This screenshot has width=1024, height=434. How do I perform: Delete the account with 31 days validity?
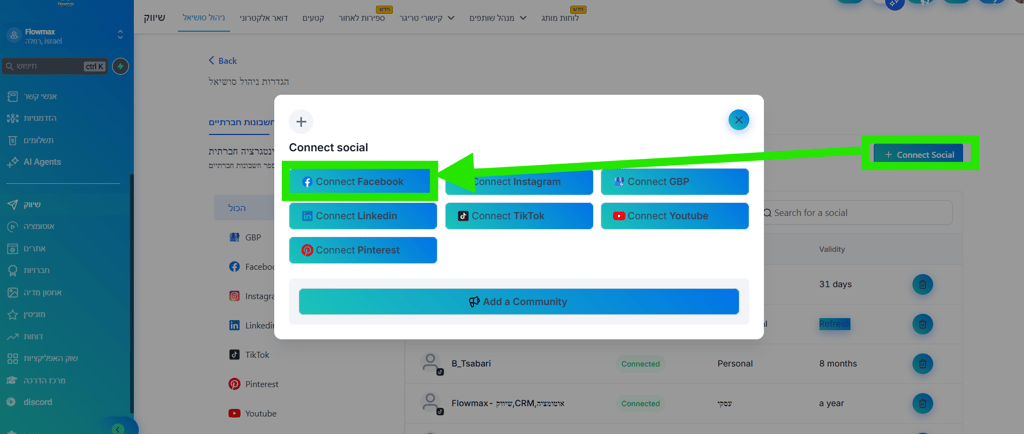coord(922,285)
